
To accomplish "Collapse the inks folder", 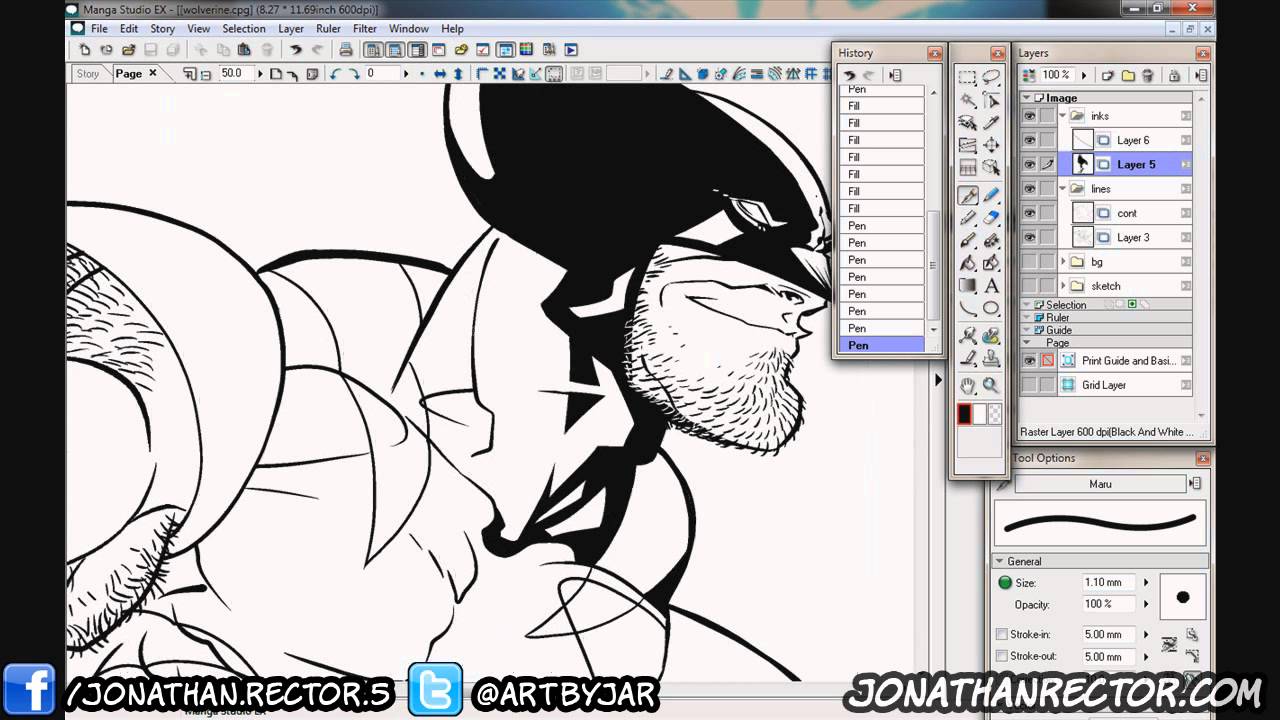I will tap(1063, 116).
